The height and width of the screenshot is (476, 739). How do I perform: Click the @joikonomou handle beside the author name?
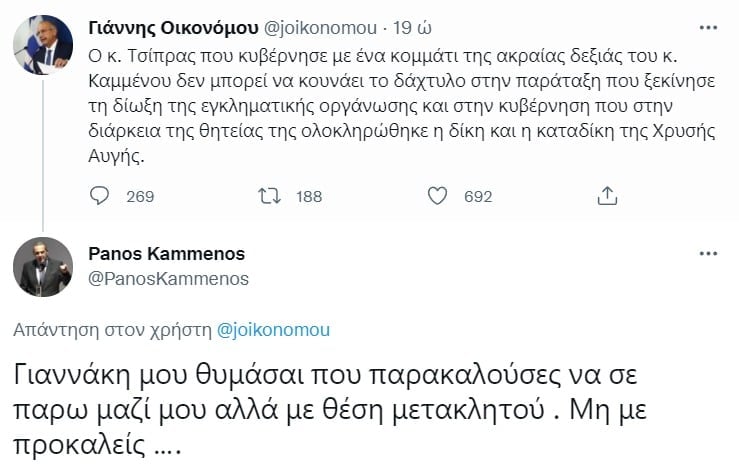318,23
